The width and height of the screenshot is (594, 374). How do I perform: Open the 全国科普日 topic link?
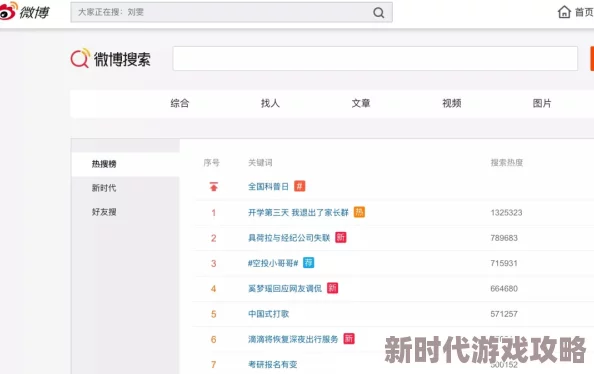tap(268, 187)
